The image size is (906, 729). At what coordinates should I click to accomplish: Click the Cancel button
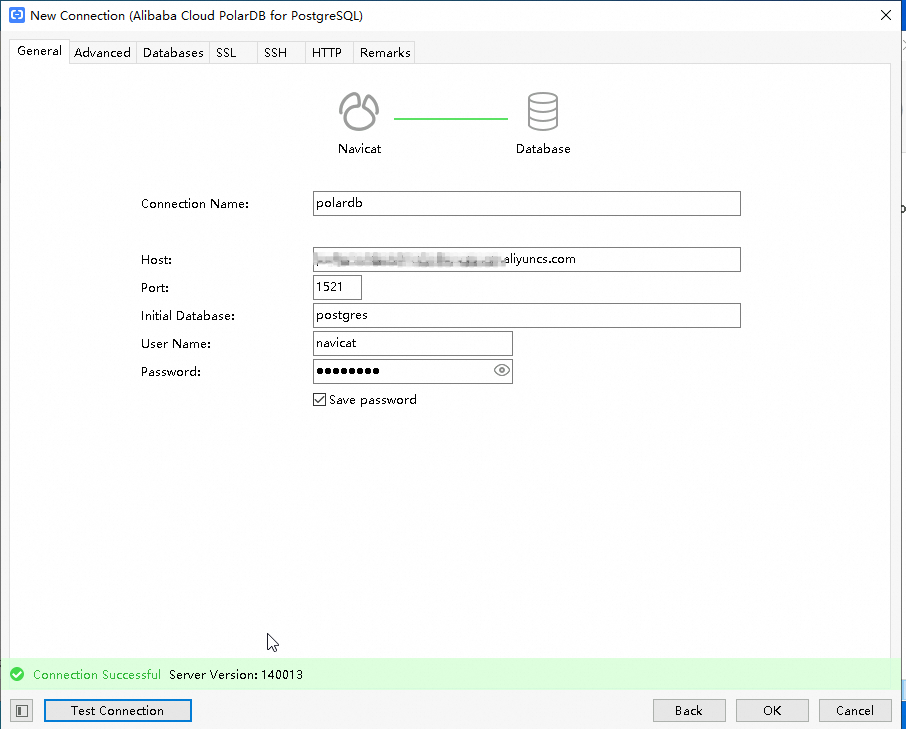855,711
